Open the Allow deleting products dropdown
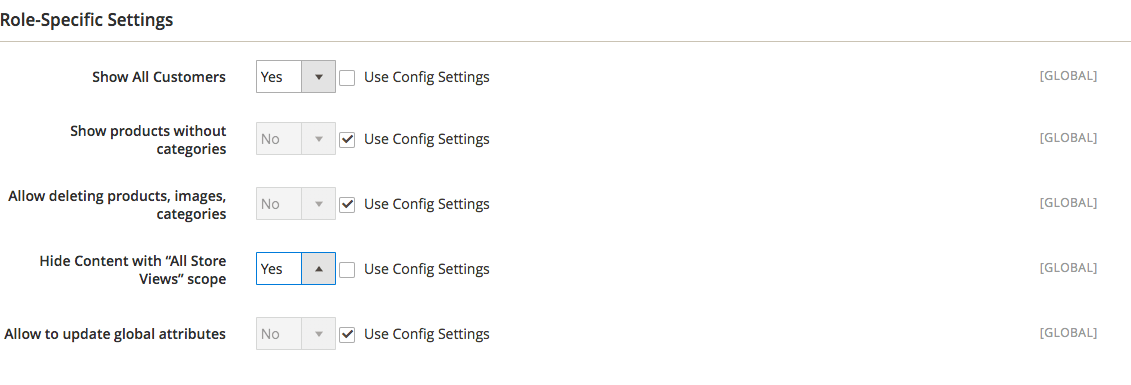Screen dimensions: 1131x385 point(296,204)
